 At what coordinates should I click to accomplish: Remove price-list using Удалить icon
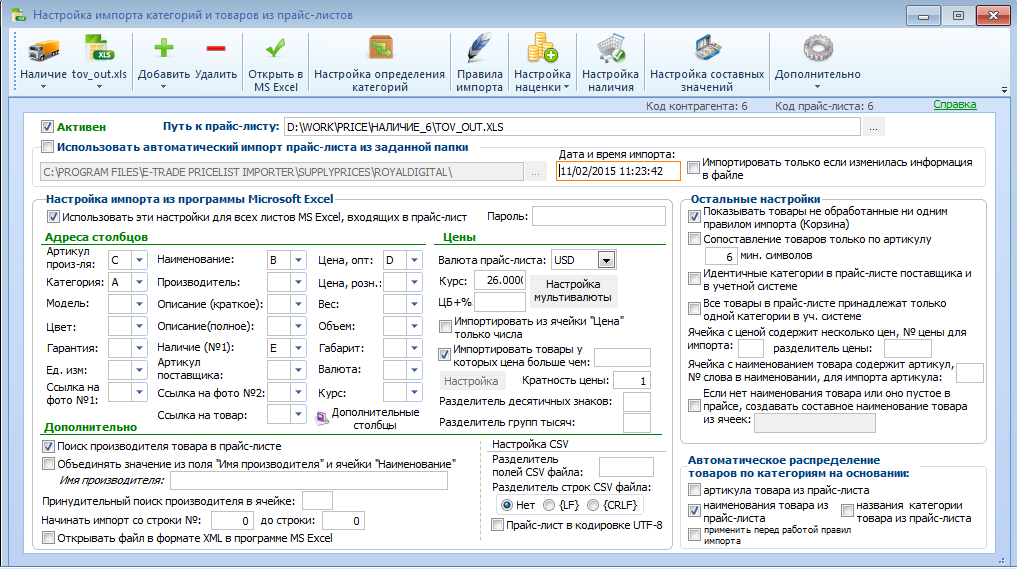pyautogui.click(x=216, y=49)
